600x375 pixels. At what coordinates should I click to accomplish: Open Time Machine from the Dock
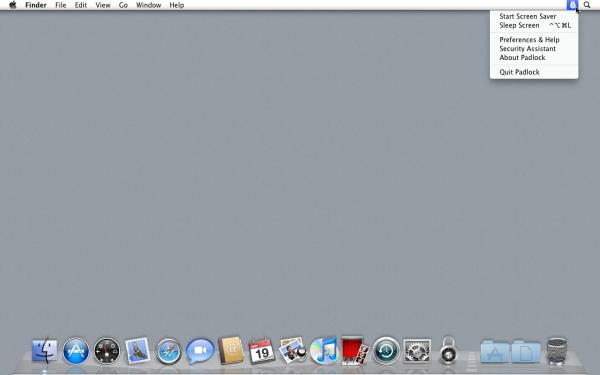(386, 351)
